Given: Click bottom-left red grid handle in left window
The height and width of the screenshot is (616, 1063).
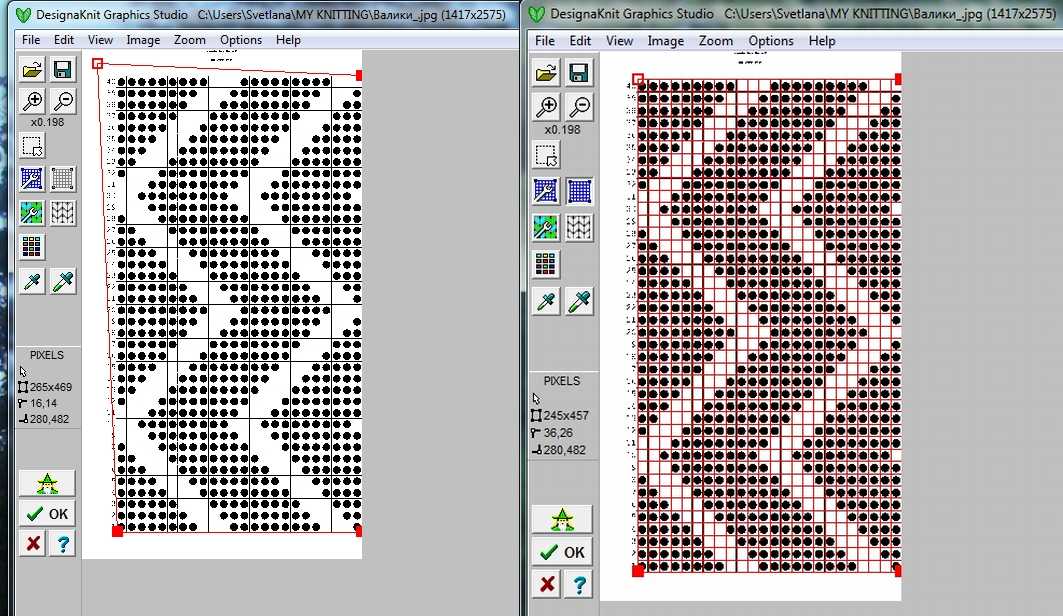Looking at the screenshot, I should (x=117, y=531).
